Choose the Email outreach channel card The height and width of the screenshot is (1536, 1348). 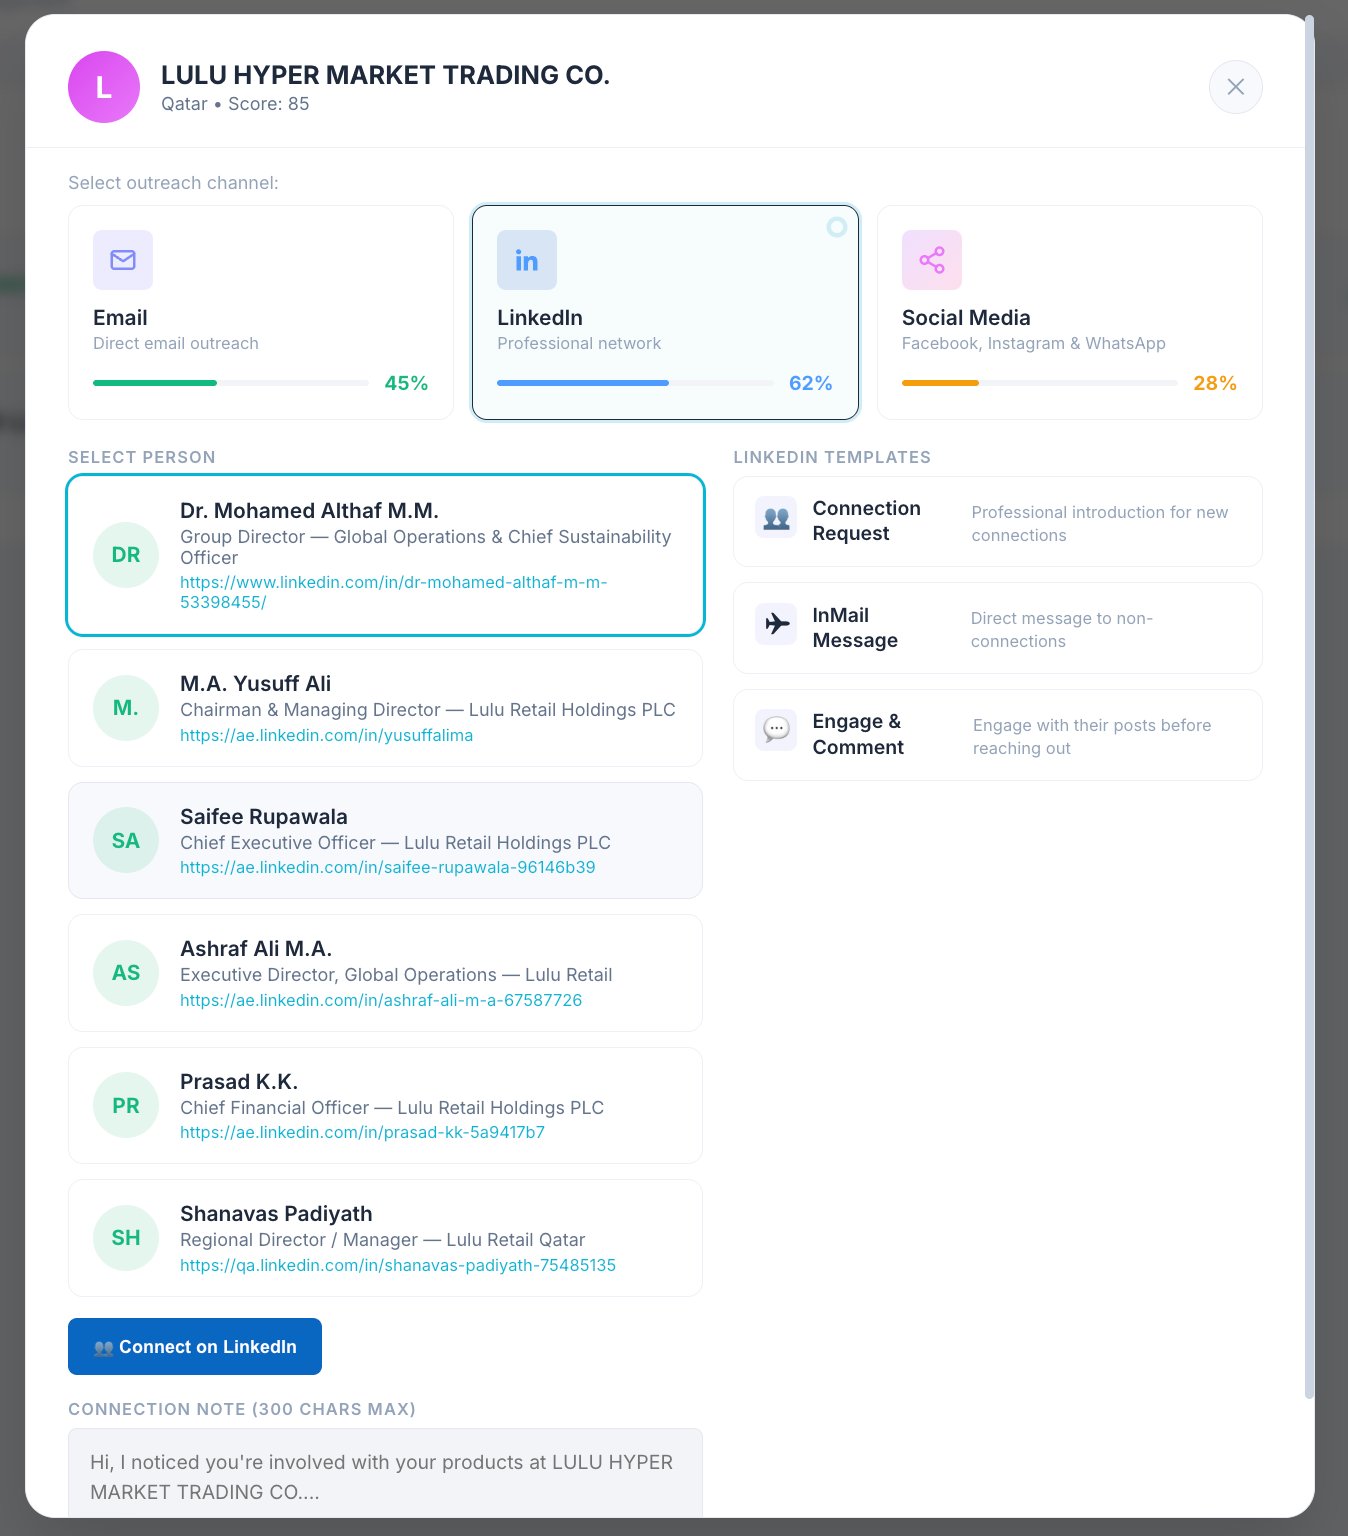[261, 312]
